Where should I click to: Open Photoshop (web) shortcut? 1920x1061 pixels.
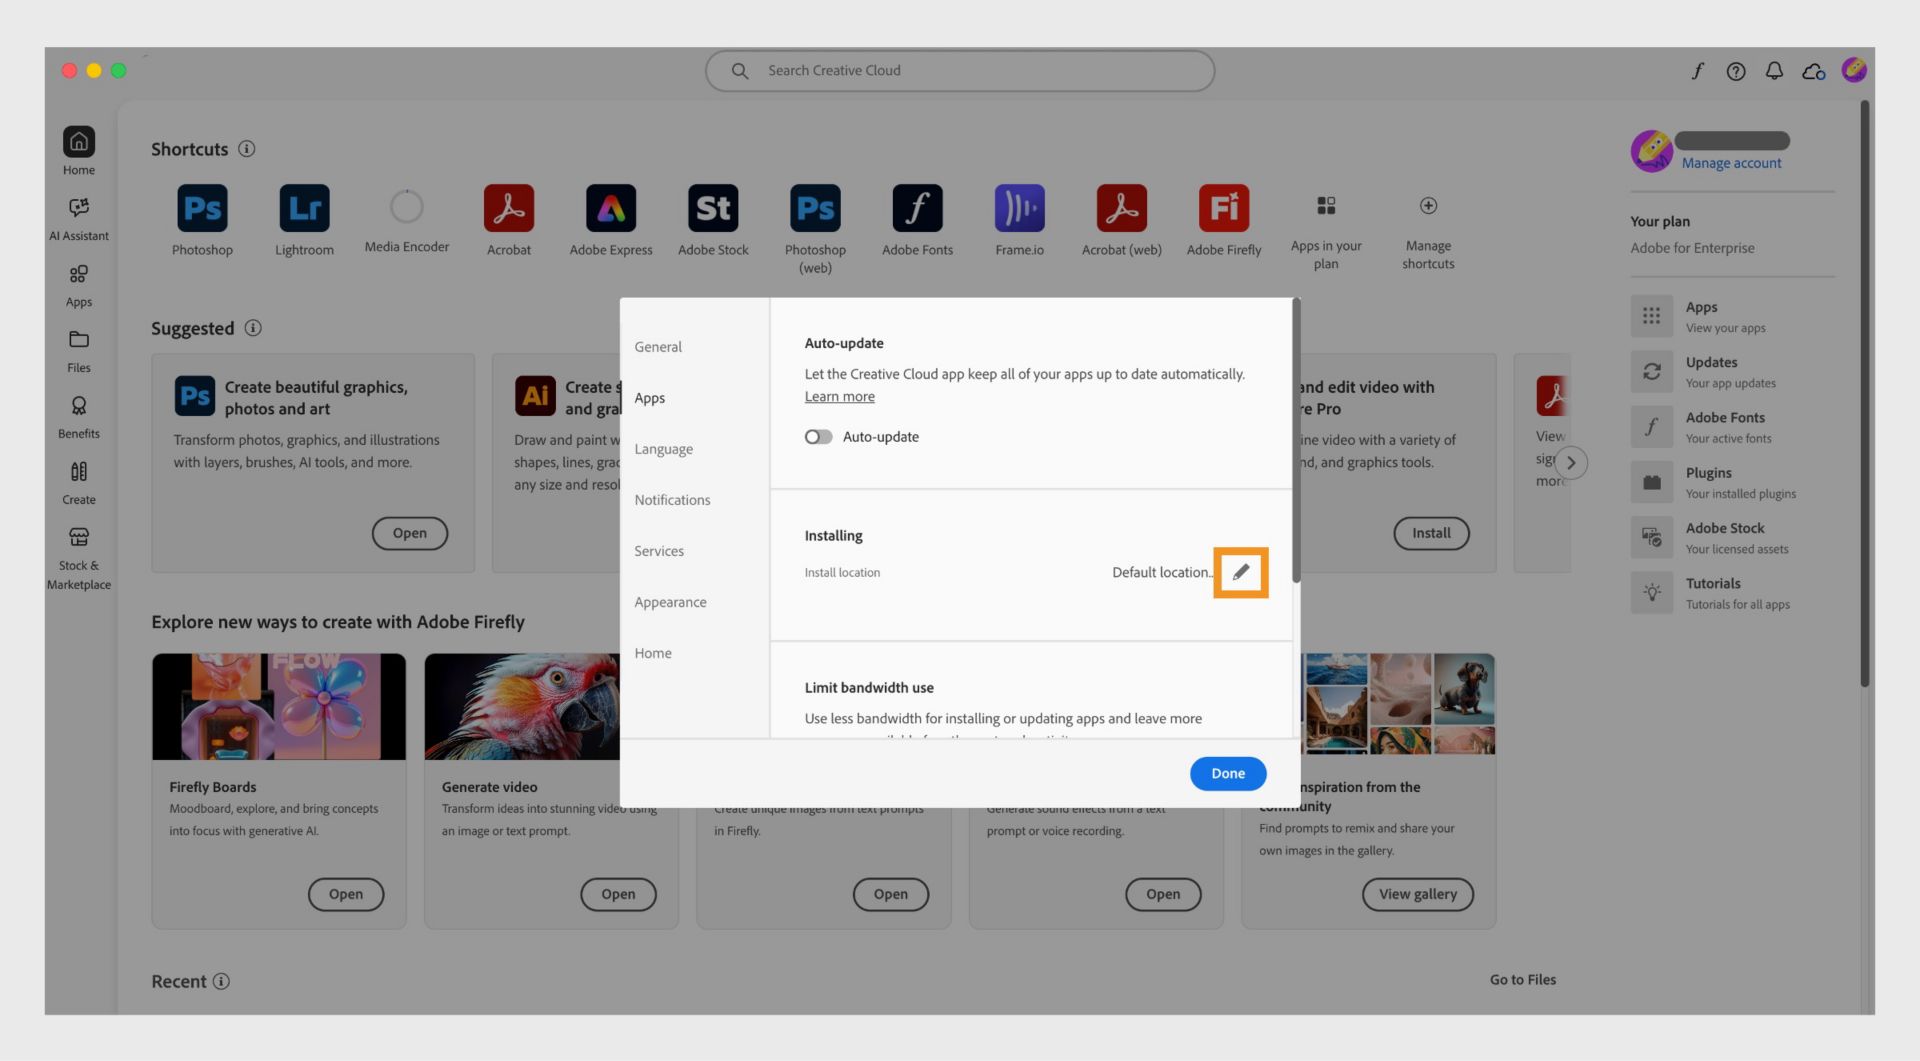tap(815, 208)
